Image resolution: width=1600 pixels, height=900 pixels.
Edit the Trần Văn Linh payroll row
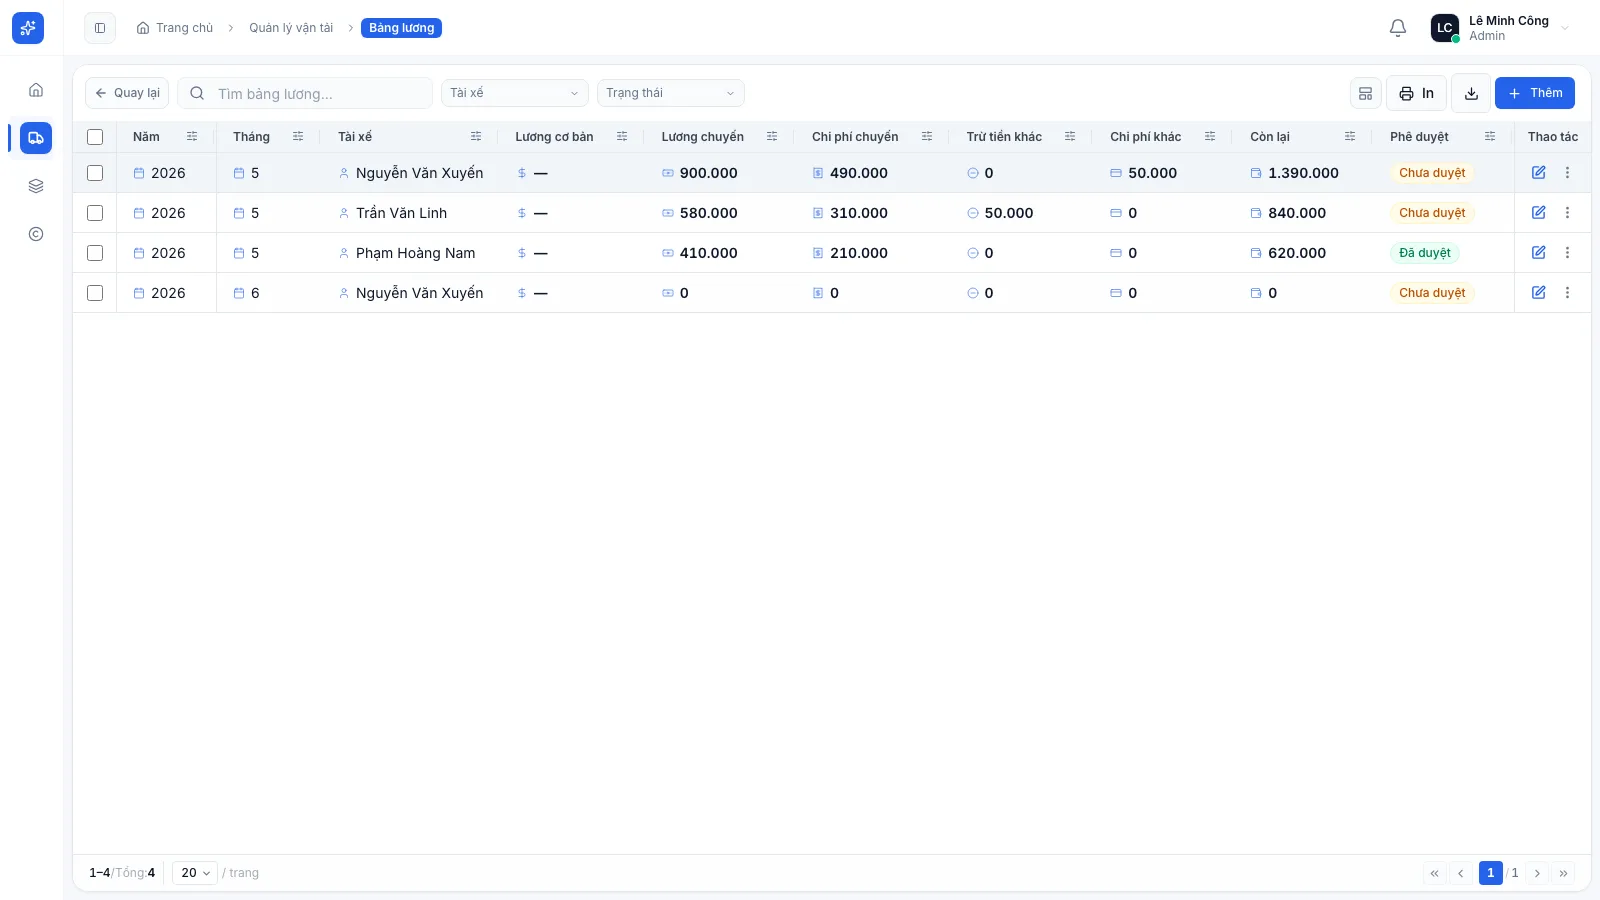1539,213
